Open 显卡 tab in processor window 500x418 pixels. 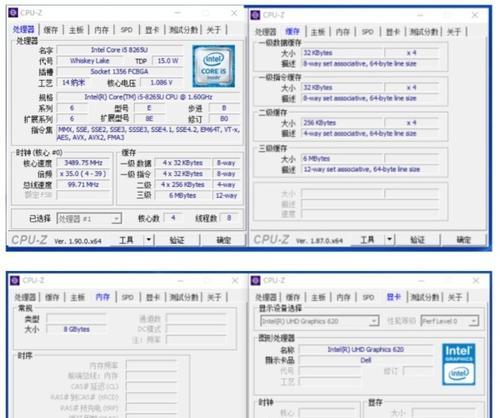click(x=152, y=30)
